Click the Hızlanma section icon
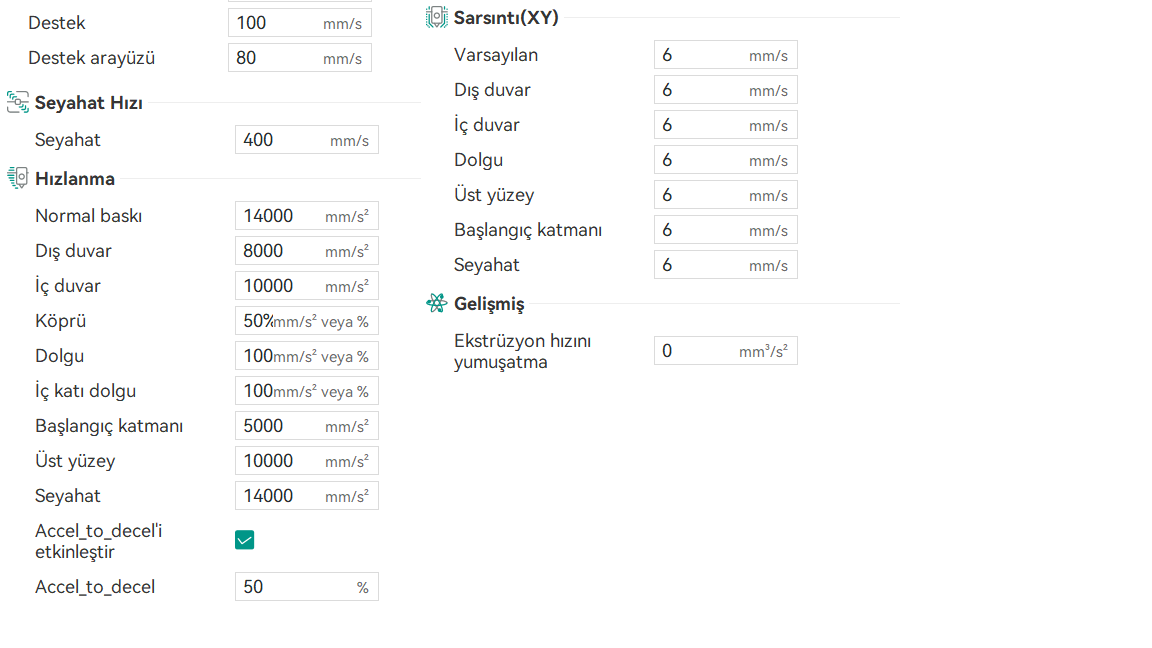This screenshot has height=648, width=1152. [17, 178]
